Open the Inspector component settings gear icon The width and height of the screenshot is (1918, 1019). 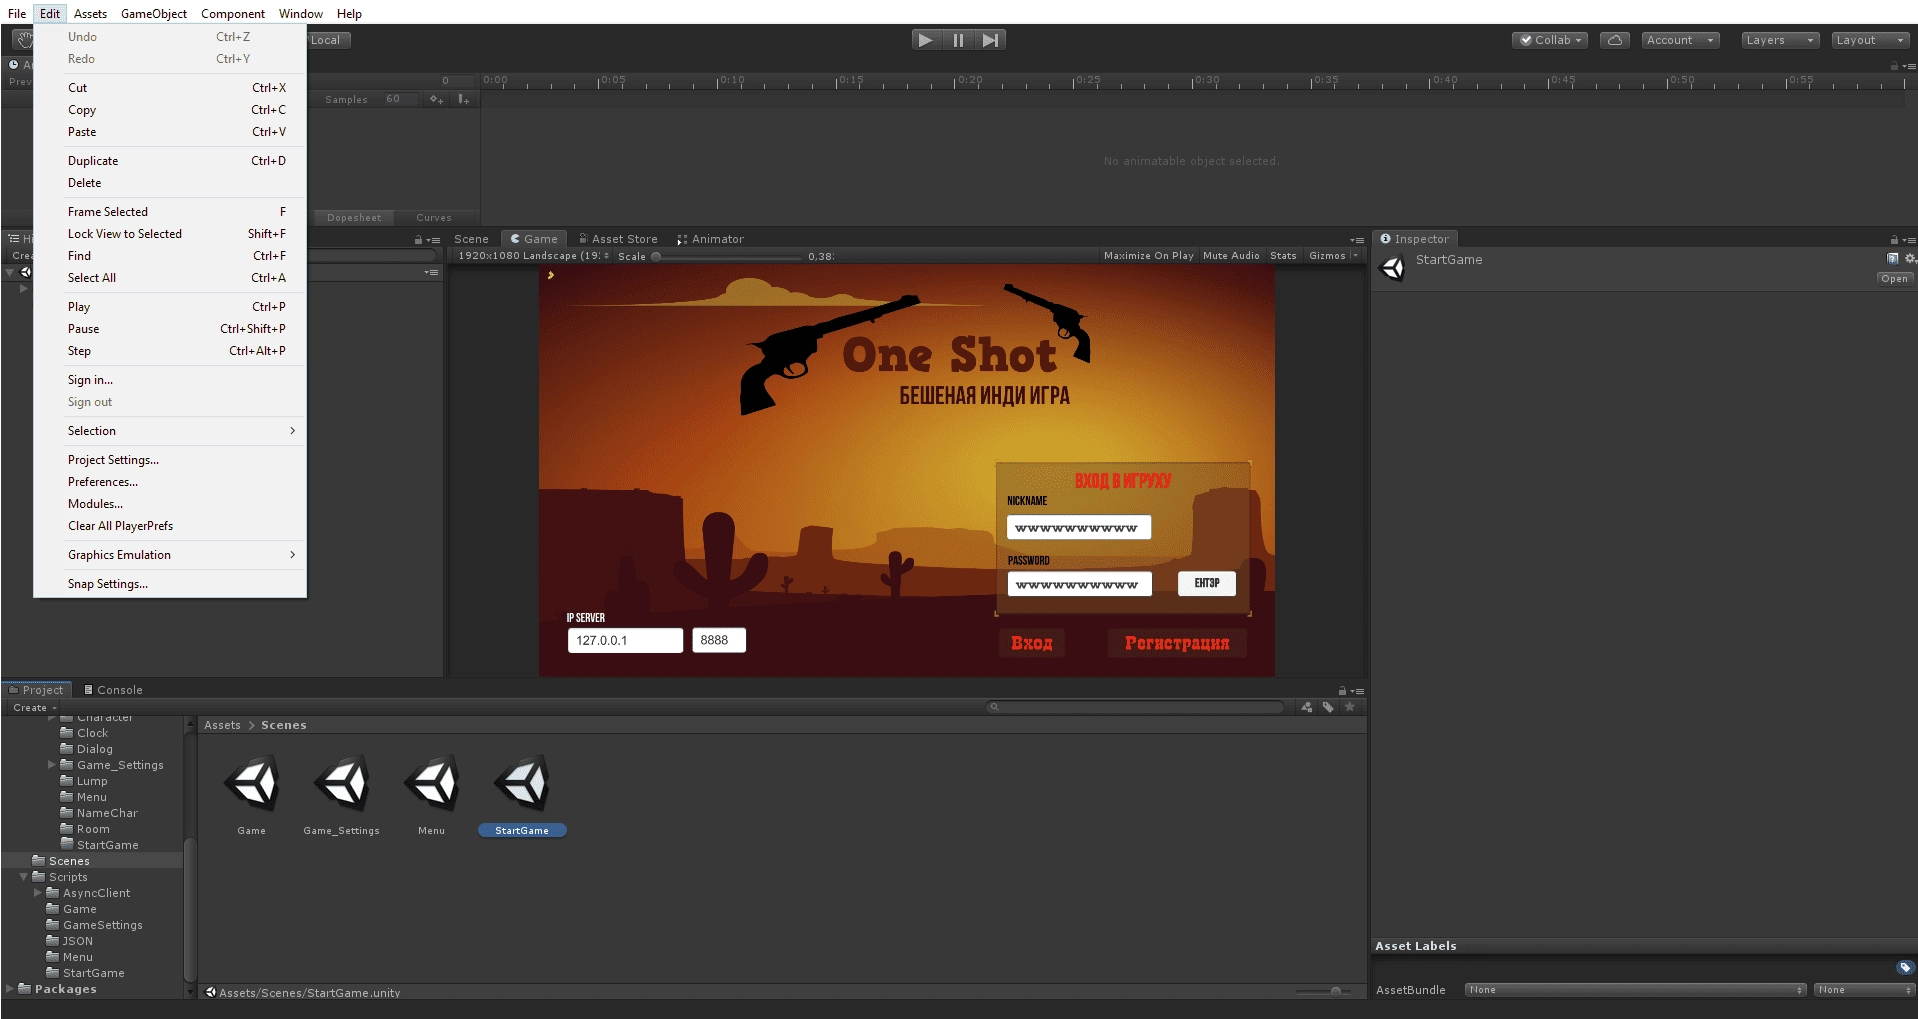click(x=1909, y=259)
